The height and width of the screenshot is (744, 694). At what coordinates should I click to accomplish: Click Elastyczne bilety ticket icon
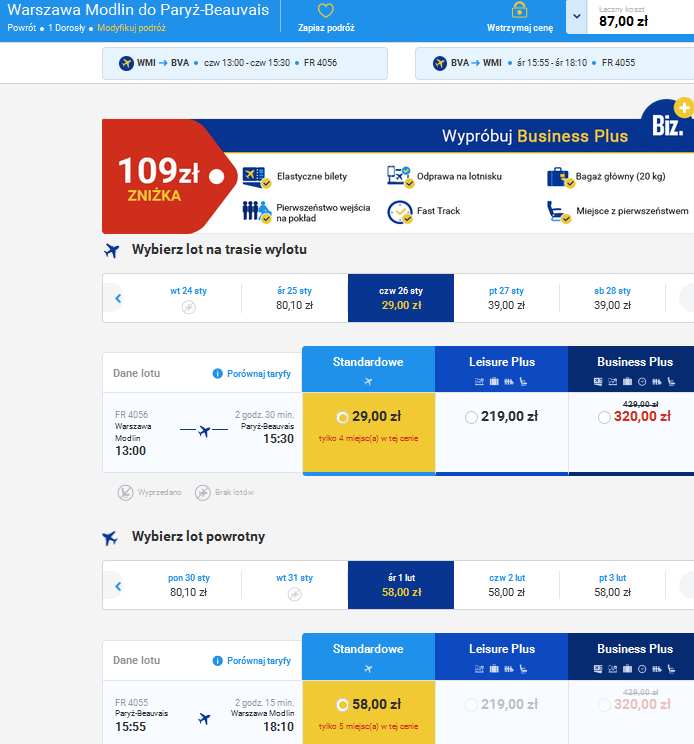click(256, 177)
